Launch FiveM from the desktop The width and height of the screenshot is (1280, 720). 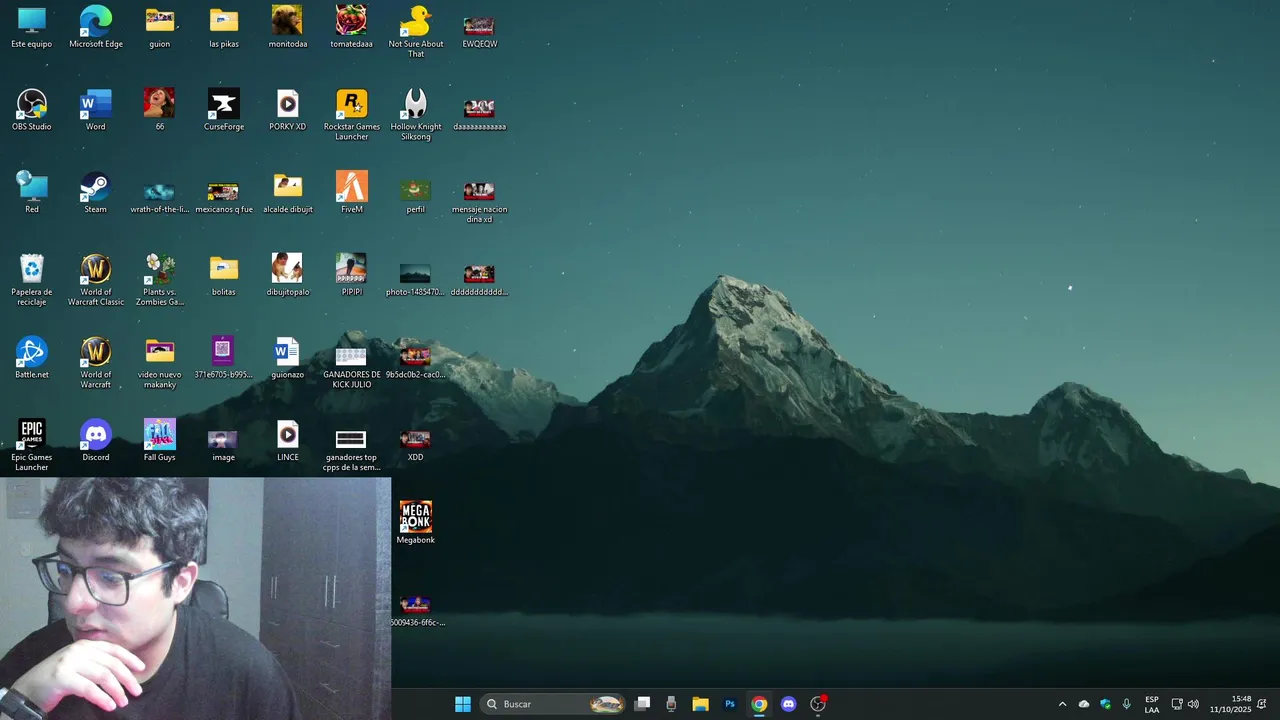(351, 192)
